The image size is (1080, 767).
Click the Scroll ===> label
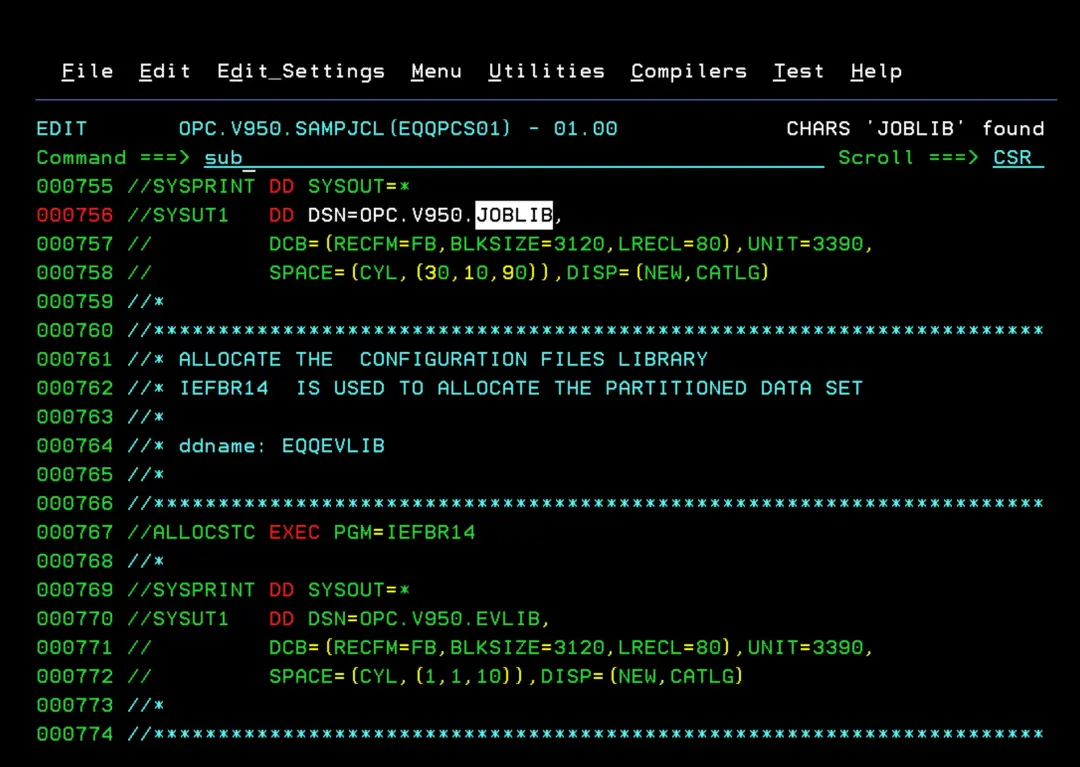[908, 158]
